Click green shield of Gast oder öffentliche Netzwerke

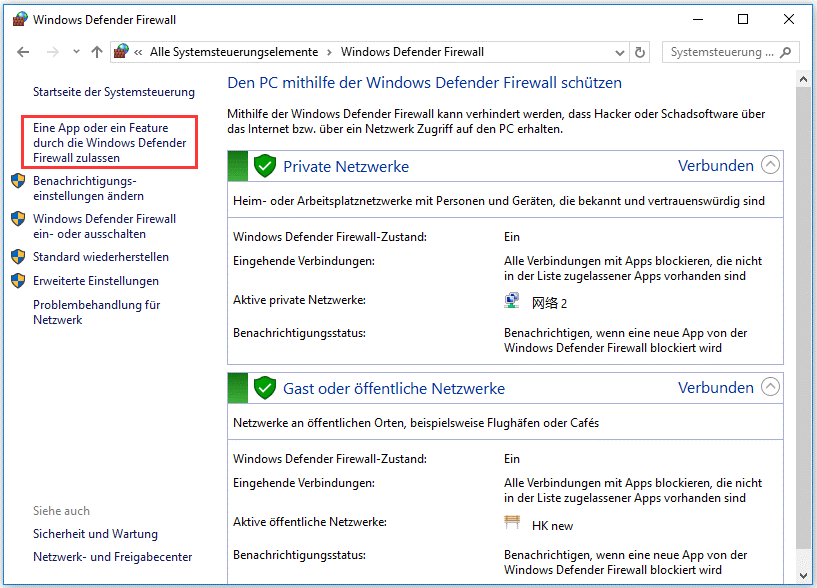tap(265, 388)
